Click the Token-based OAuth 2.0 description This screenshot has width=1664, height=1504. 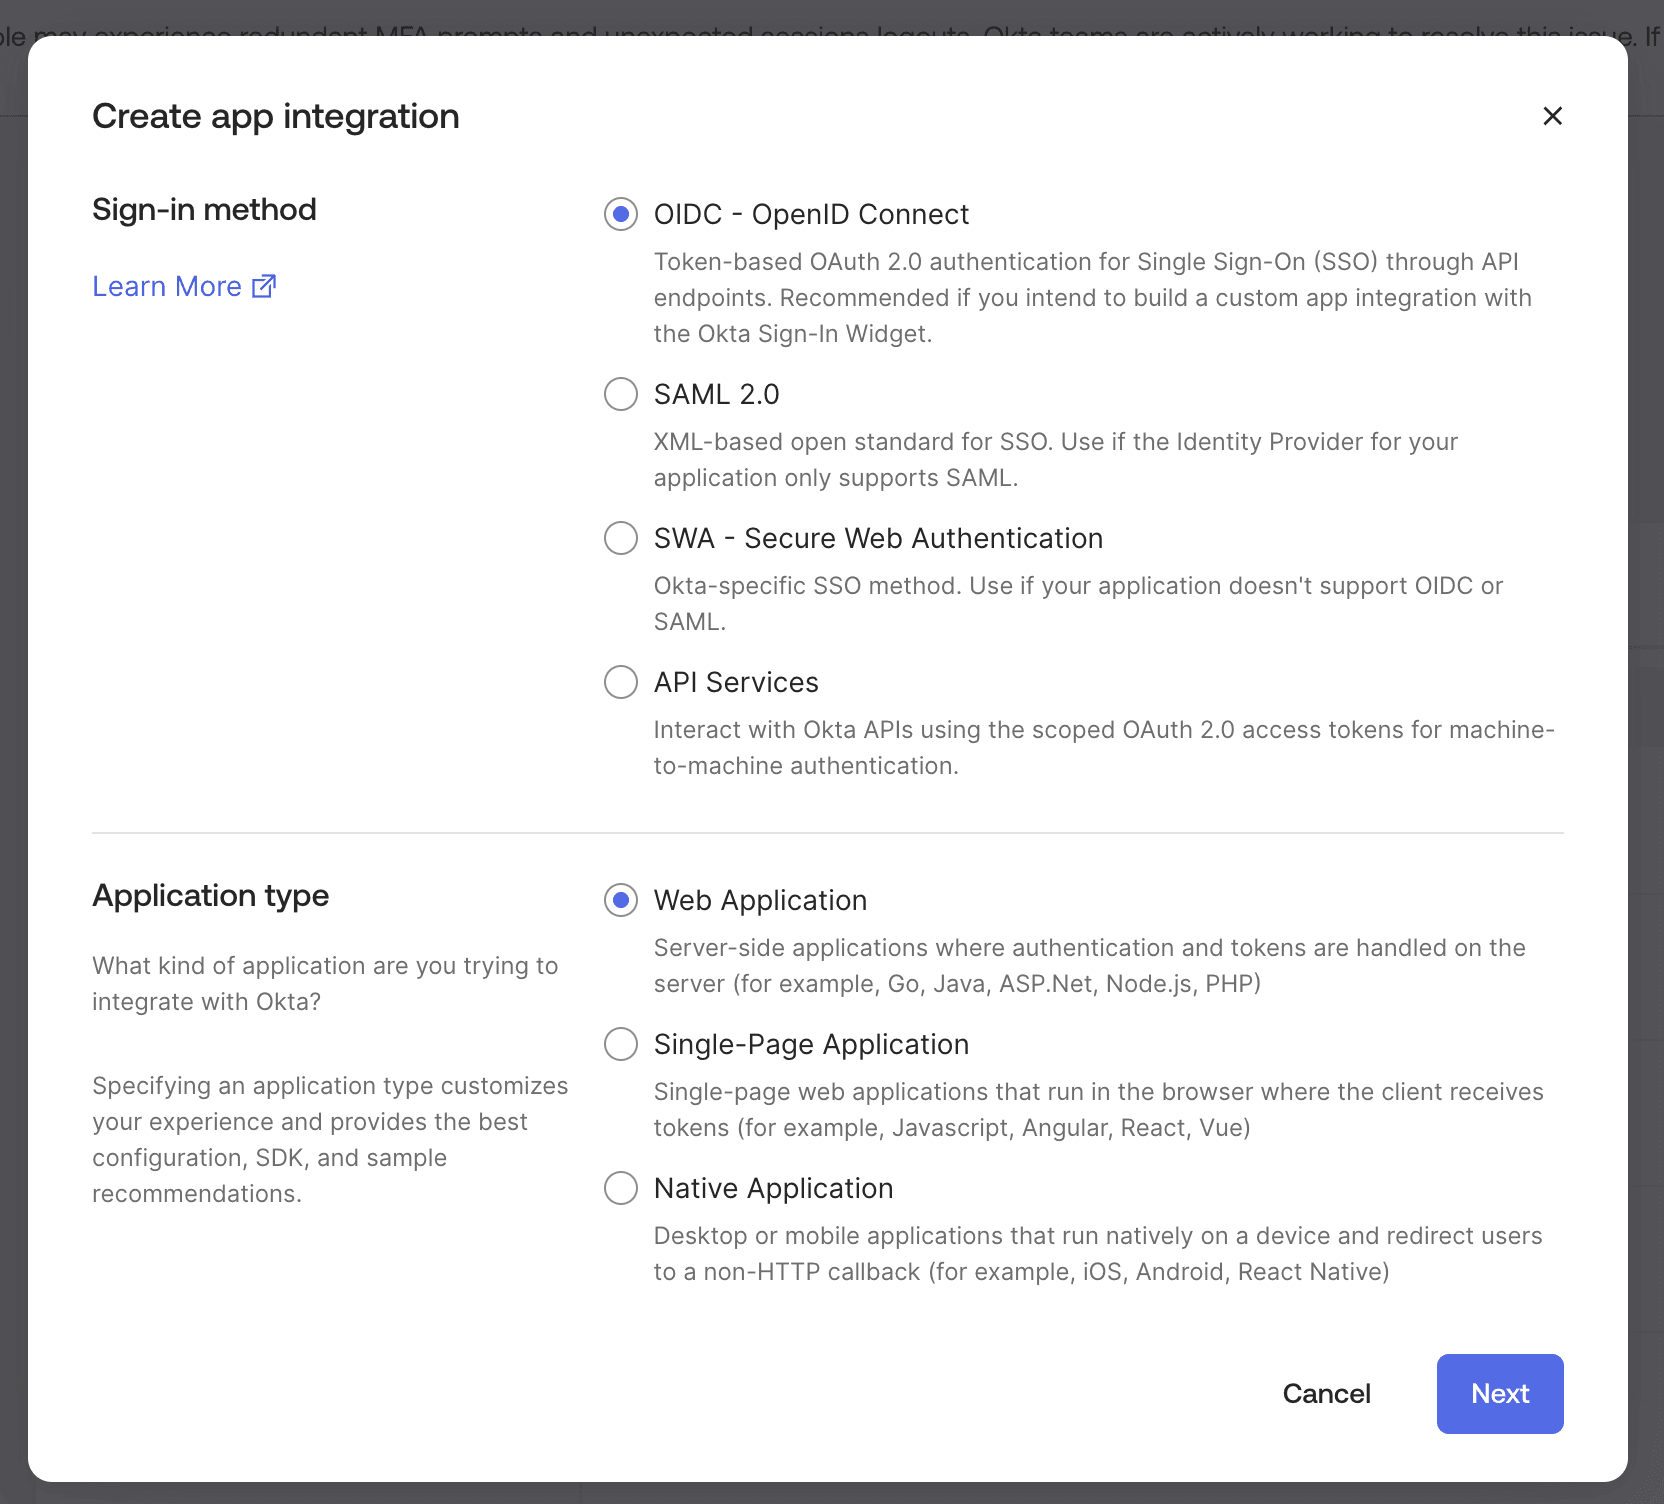[1093, 298]
